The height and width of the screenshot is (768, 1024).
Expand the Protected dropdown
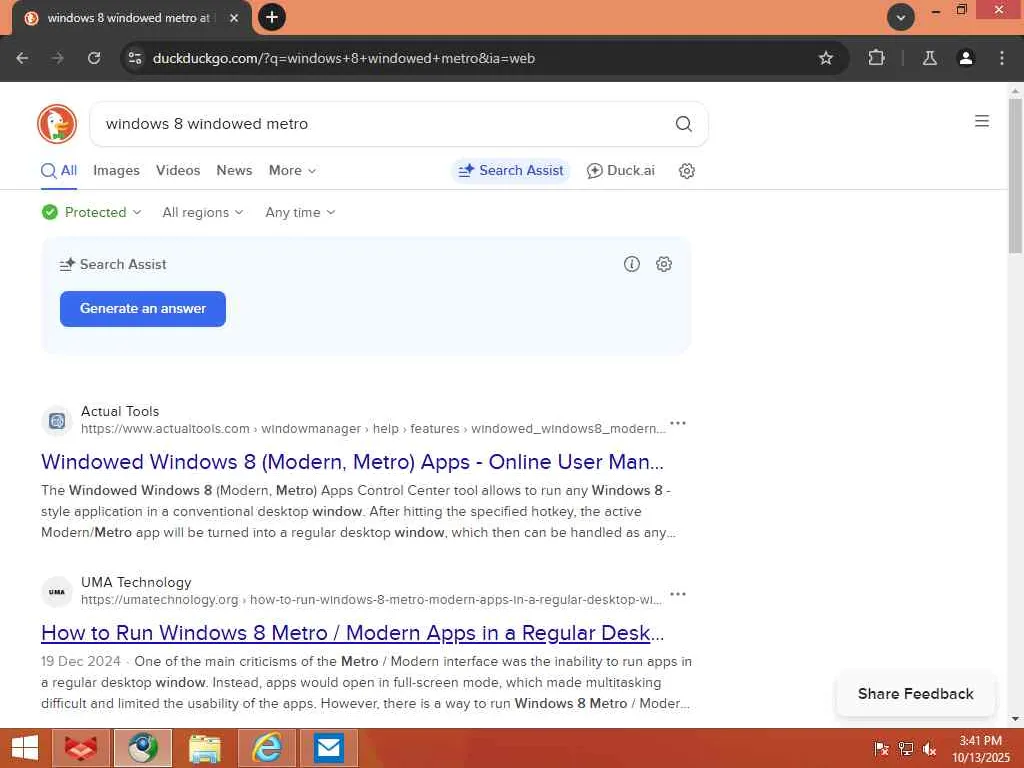(91, 212)
